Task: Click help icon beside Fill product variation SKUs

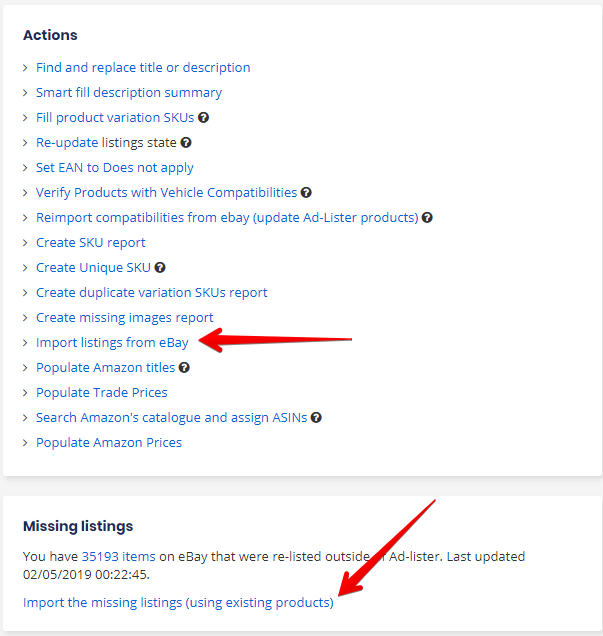Action: [x=203, y=118]
